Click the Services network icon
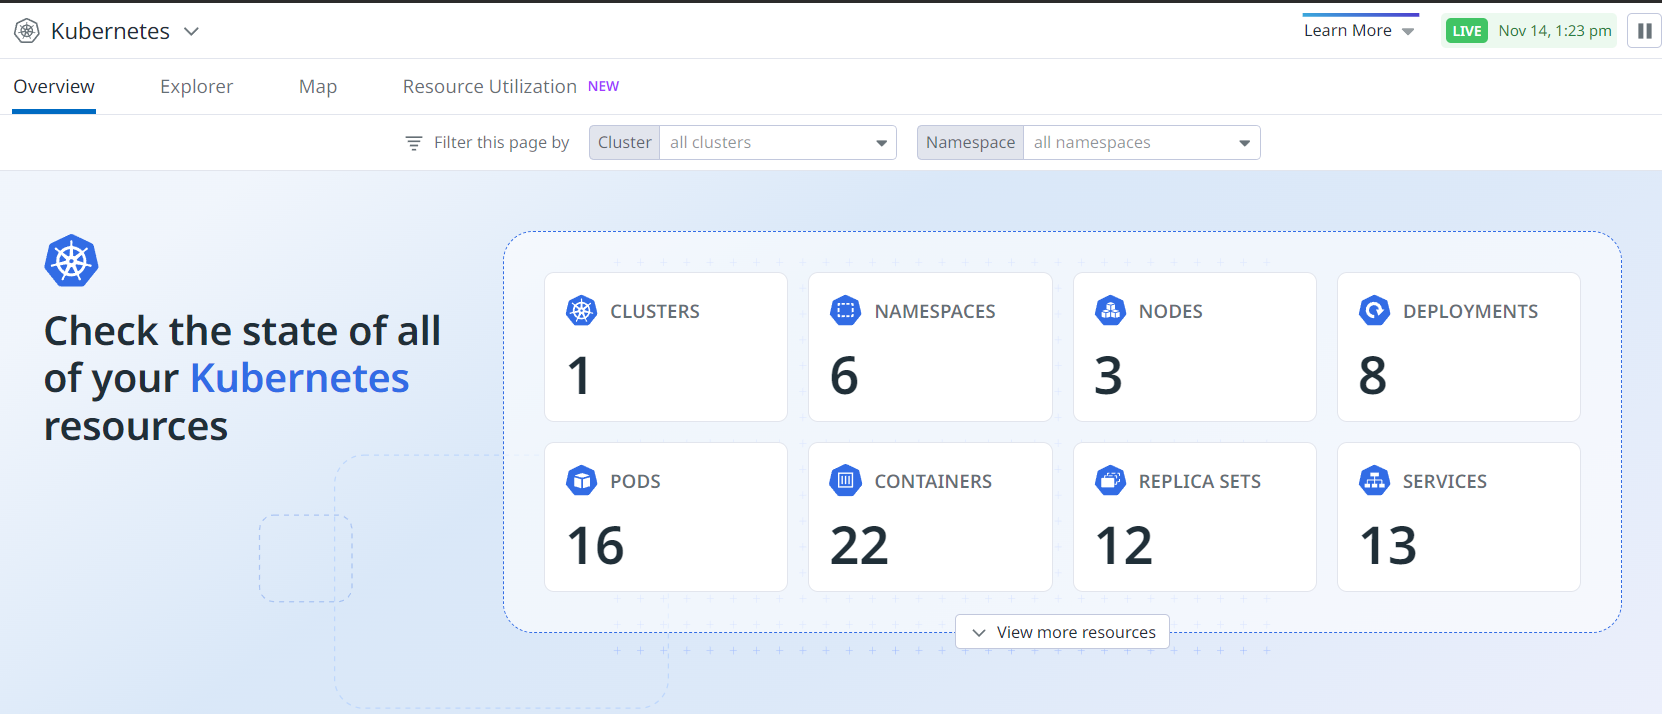 [x=1374, y=481]
